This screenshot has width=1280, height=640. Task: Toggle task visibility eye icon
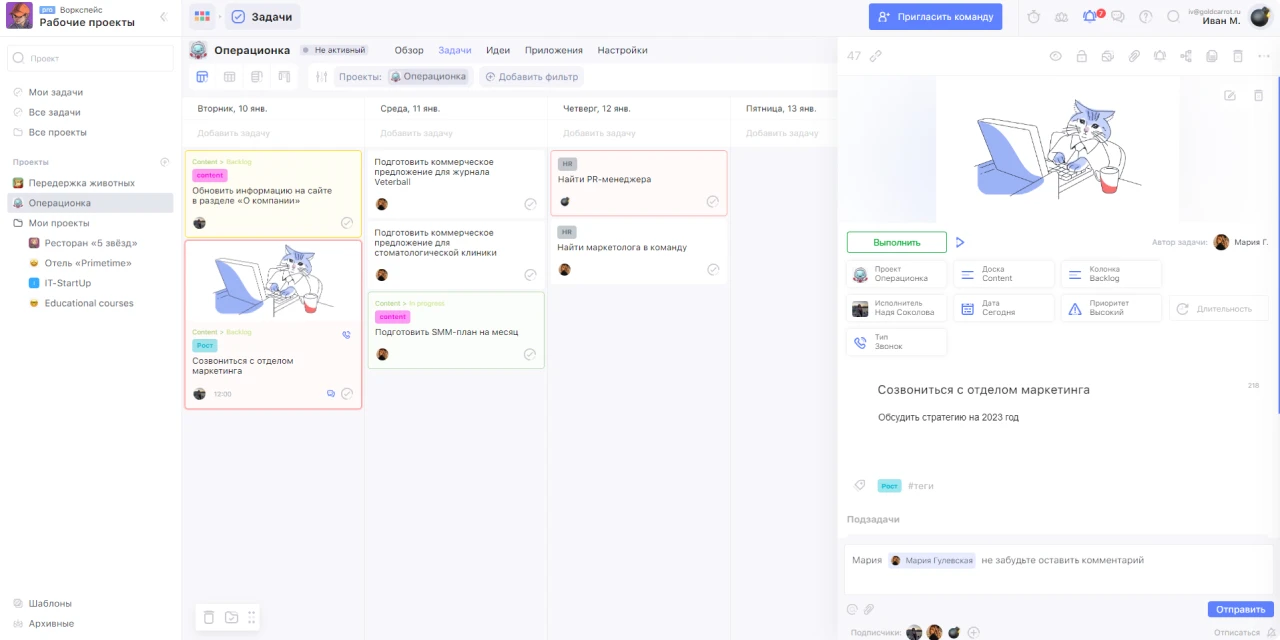pos(1055,56)
